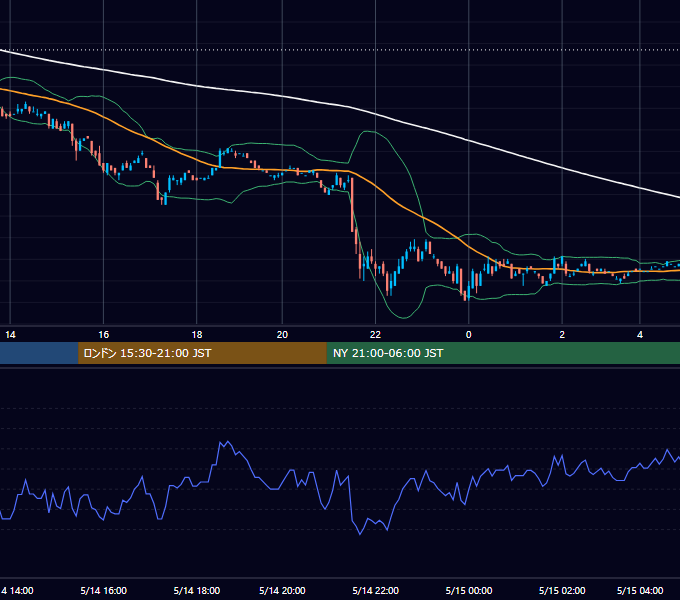The width and height of the screenshot is (680, 600).
Task: Click the oscillator low point near 21:40
Action: [x=360, y=534]
